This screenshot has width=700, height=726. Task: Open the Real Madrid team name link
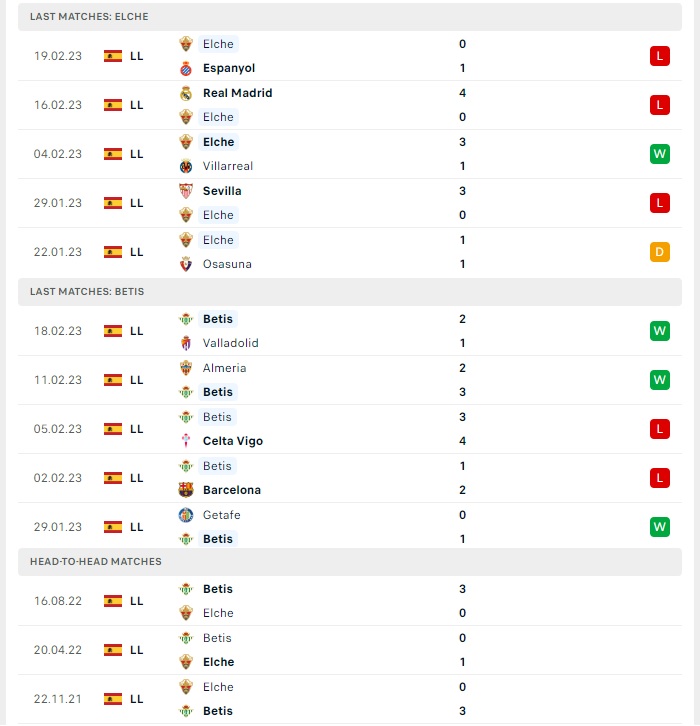click(x=238, y=93)
